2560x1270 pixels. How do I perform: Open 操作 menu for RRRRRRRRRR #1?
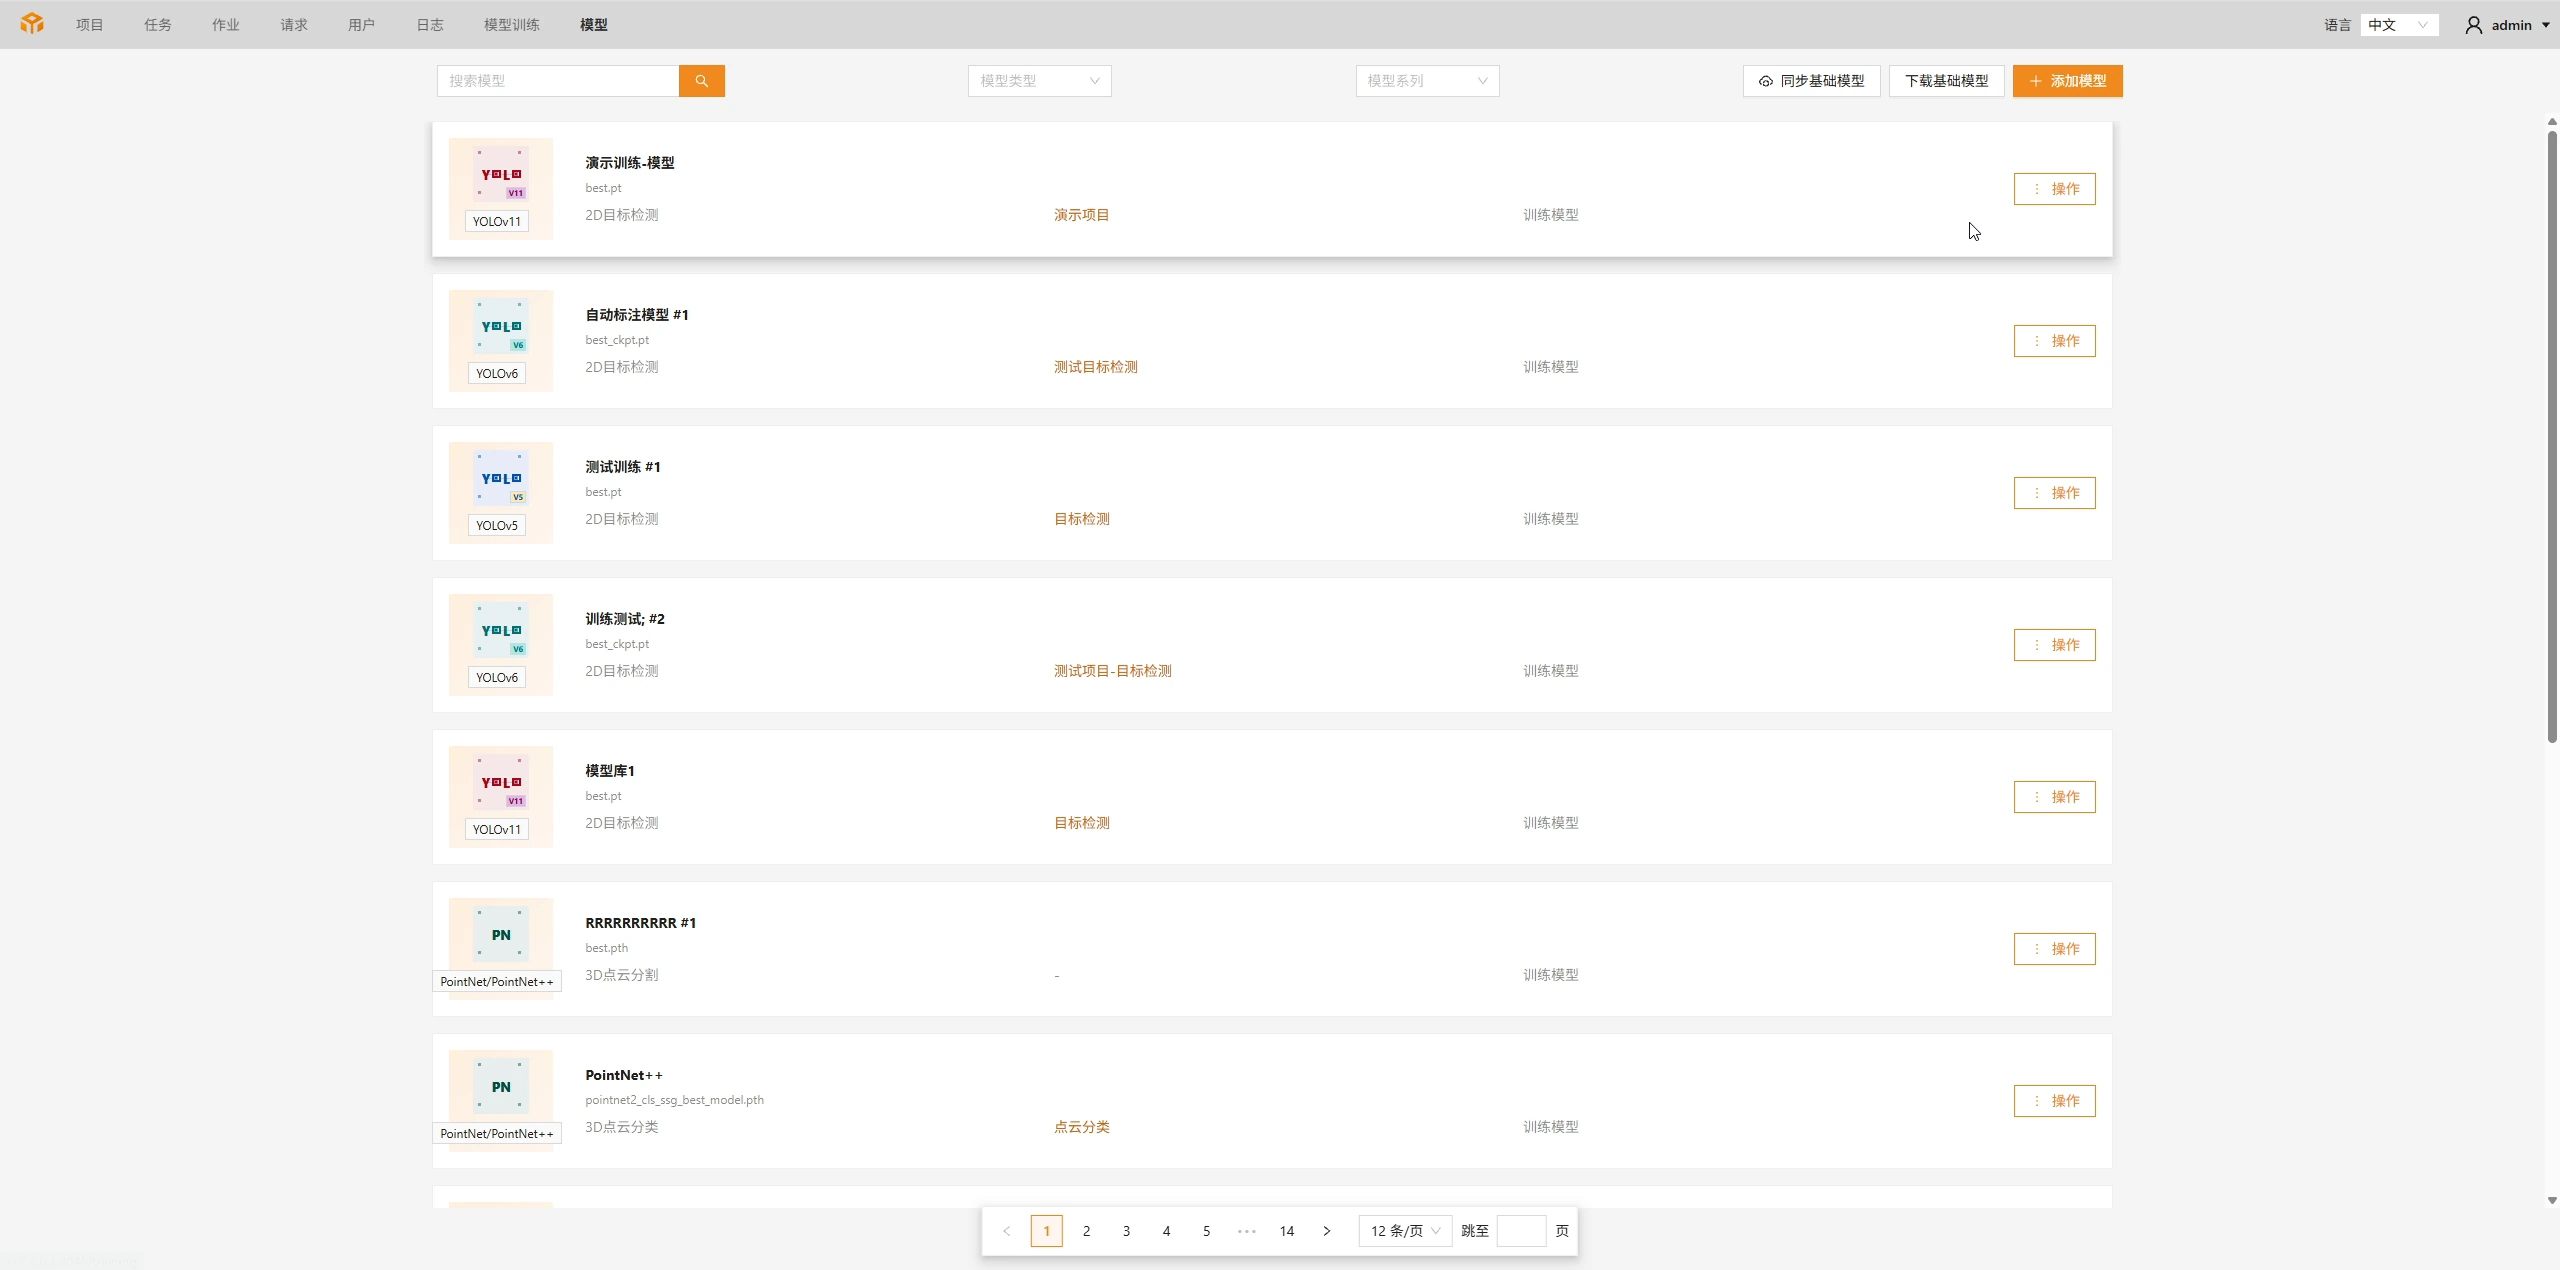(x=2054, y=949)
